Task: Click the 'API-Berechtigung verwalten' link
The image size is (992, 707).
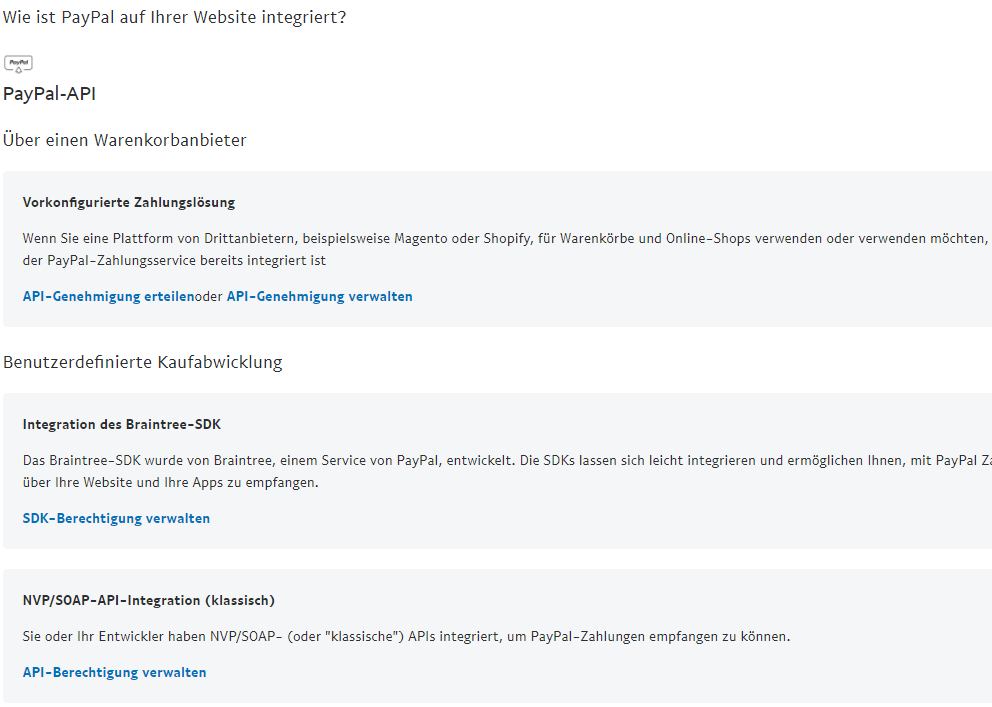Action: [x=115, y=672]
